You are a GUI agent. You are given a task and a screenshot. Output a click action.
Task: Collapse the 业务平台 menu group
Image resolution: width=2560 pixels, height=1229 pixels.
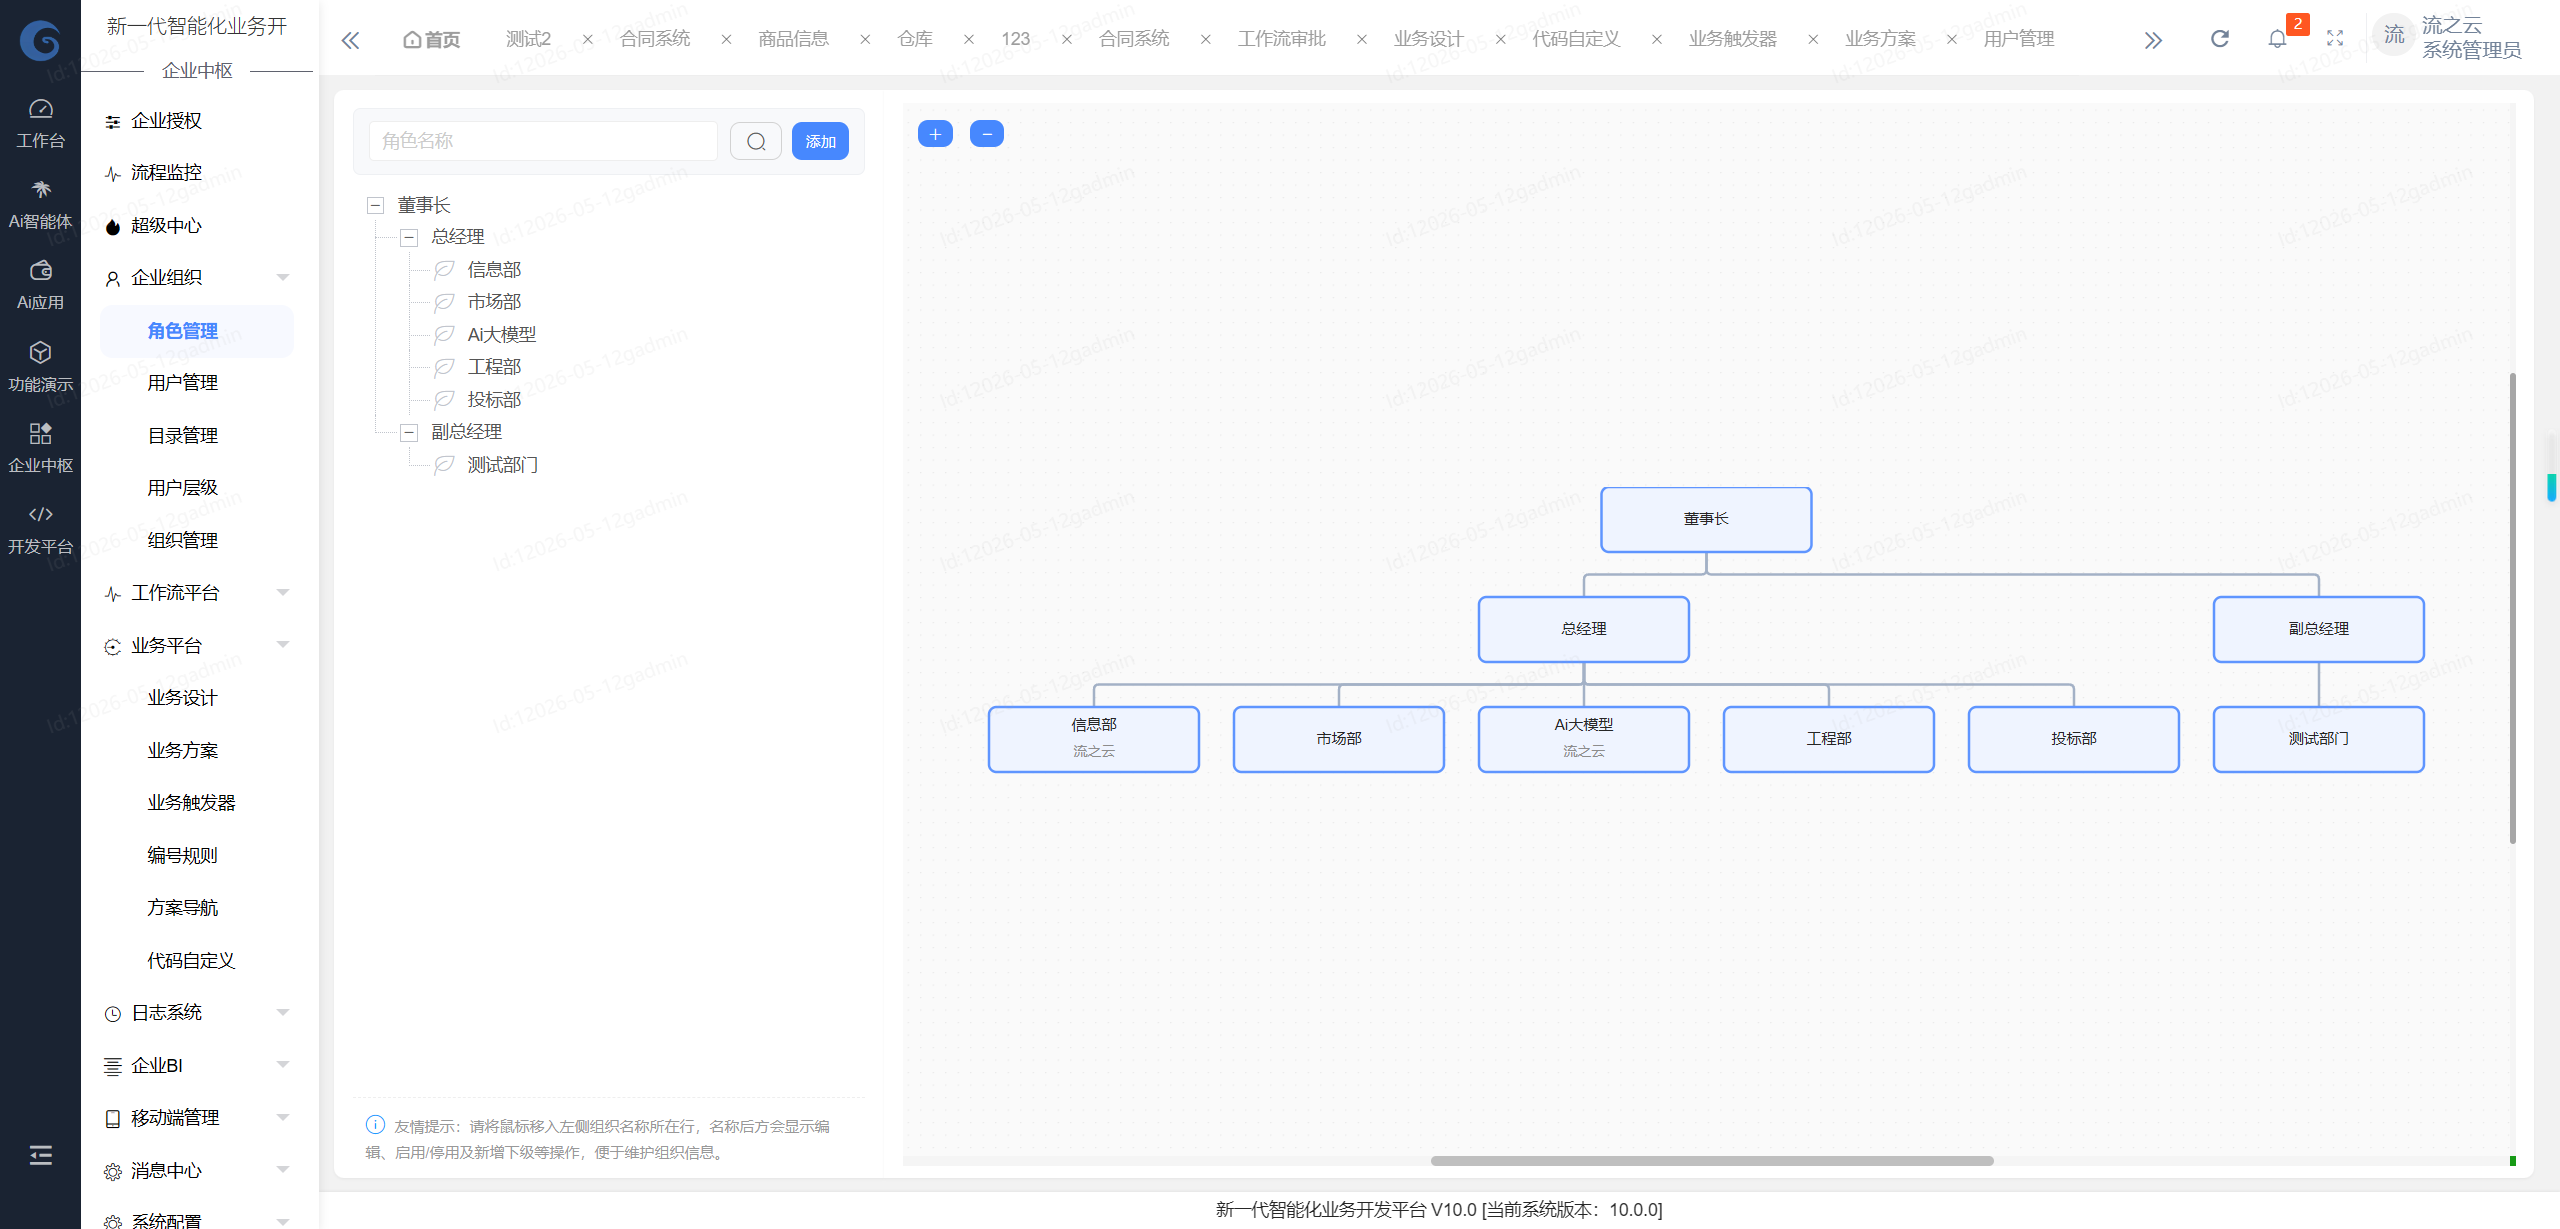tap(283, 646)
